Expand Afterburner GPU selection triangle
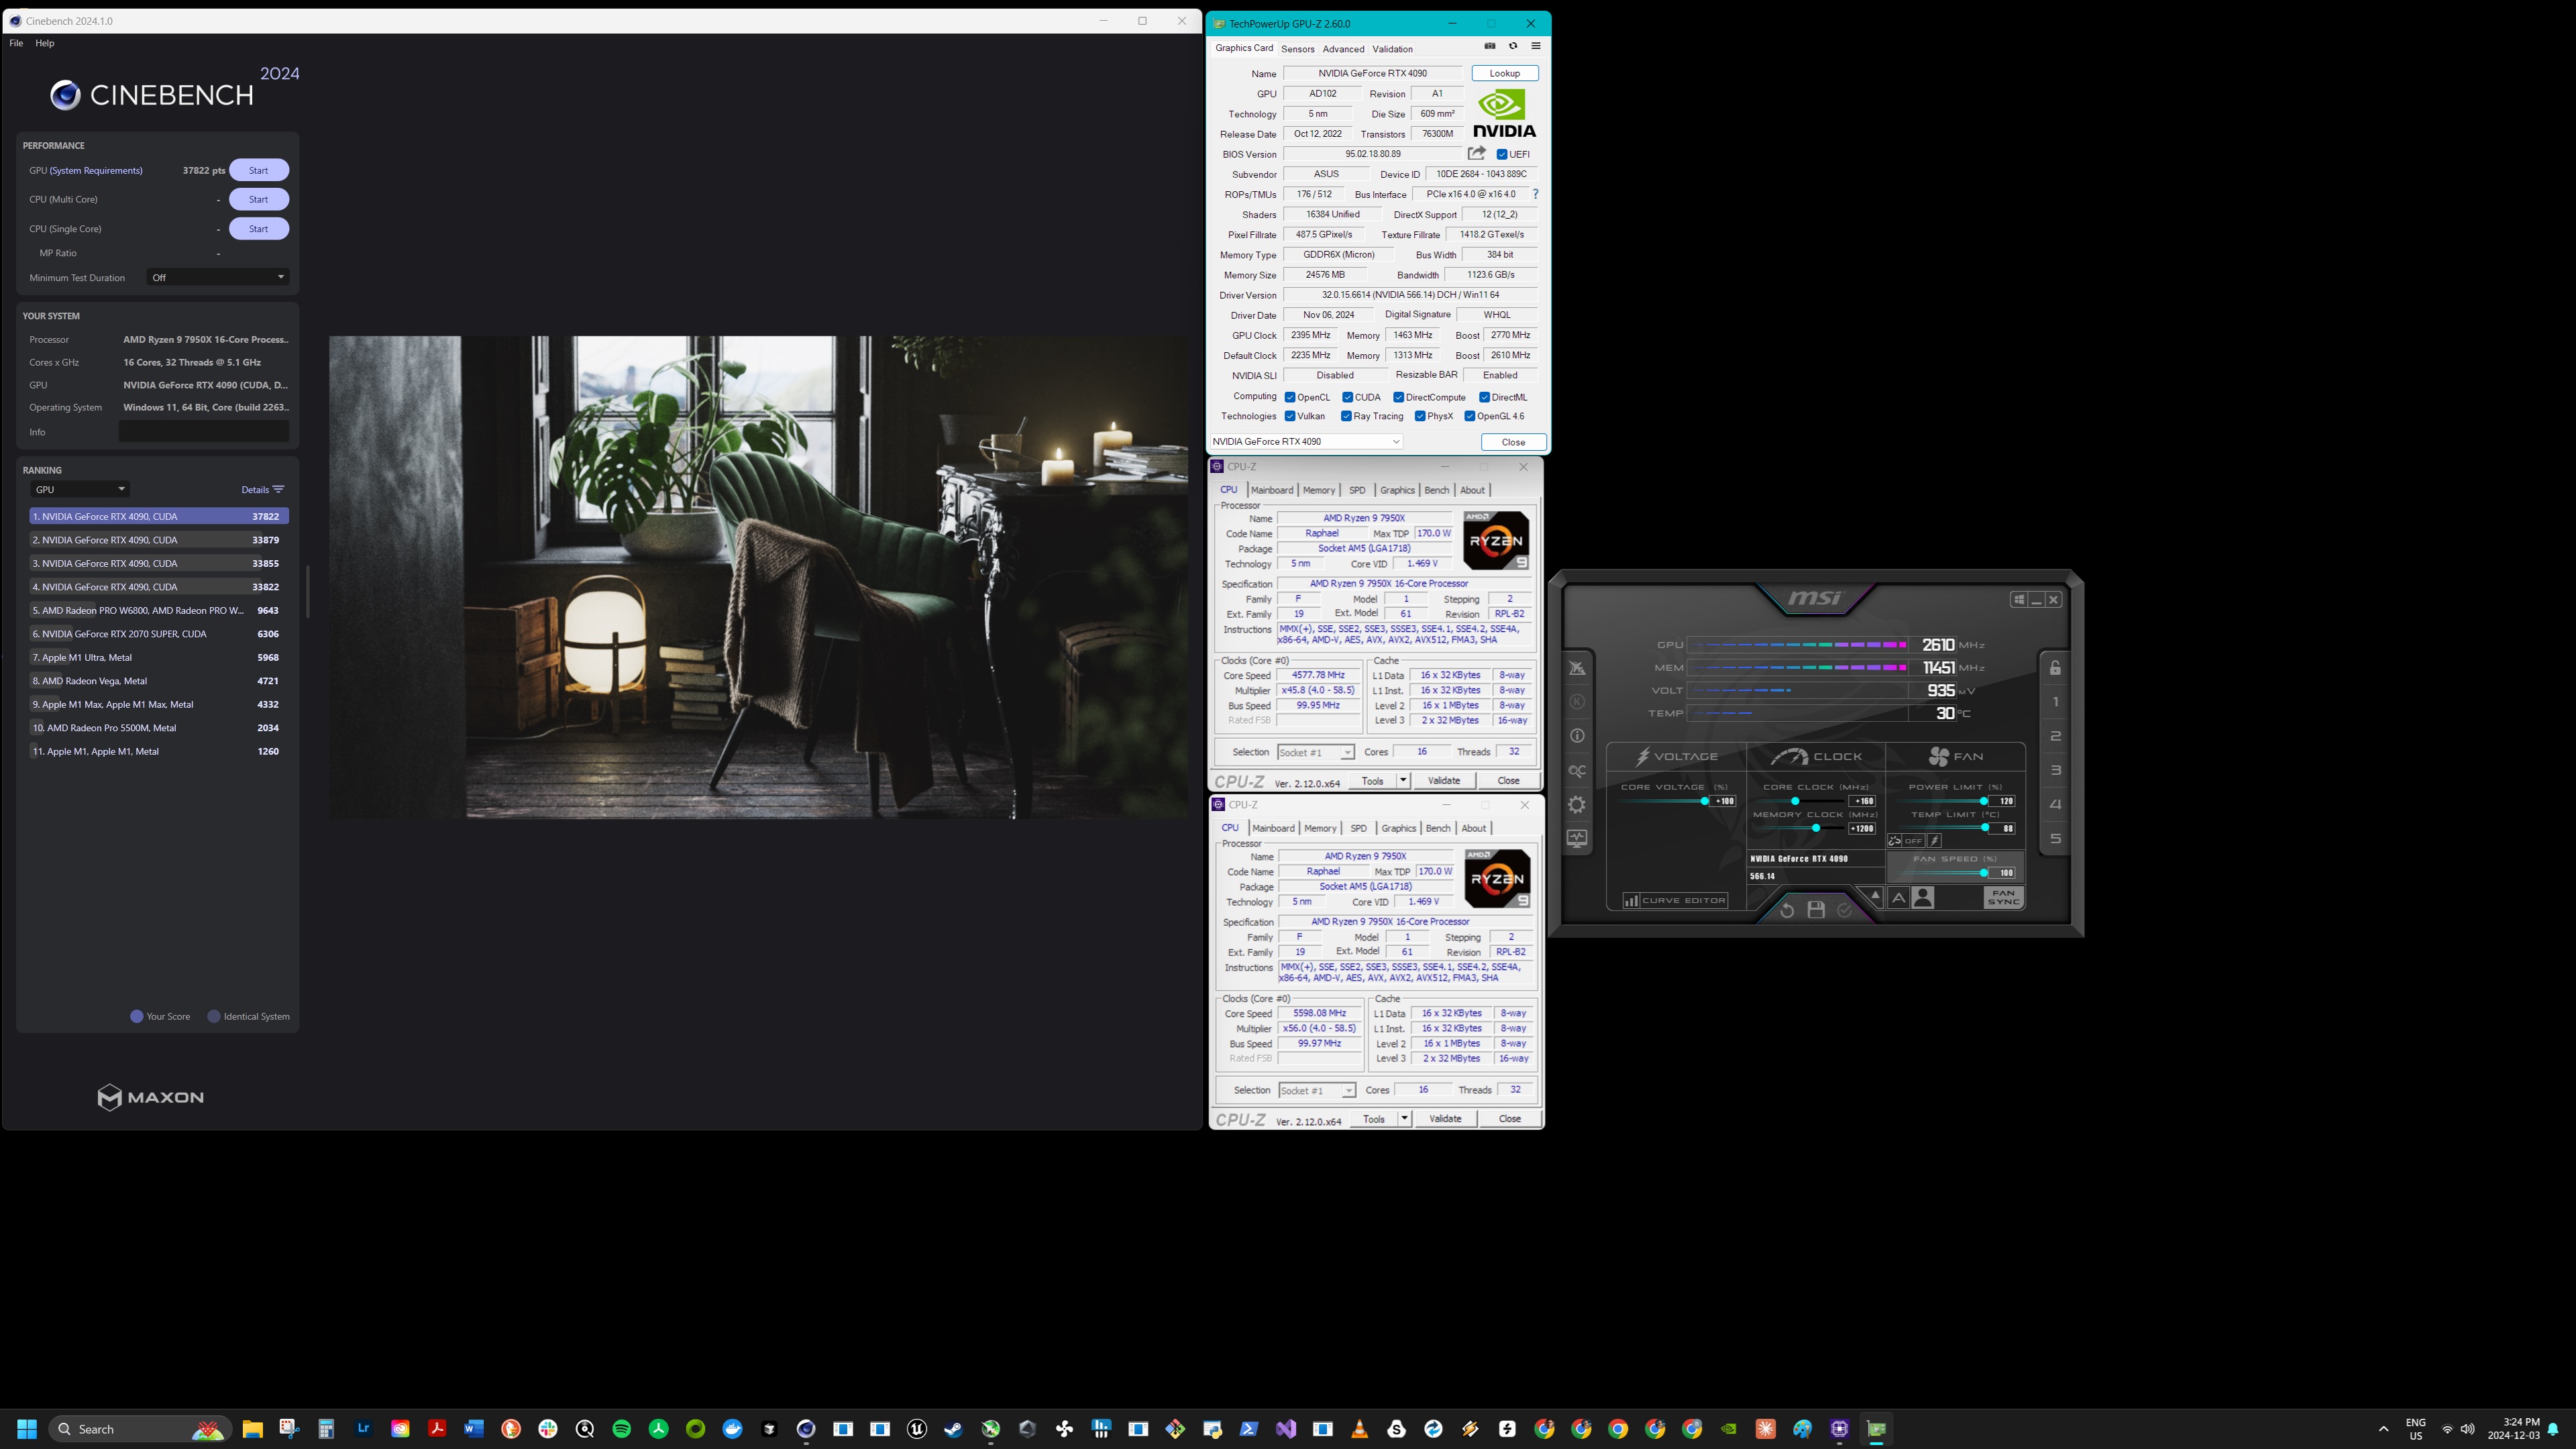Viewport: 2576px width, 1449px height. 1875,895
